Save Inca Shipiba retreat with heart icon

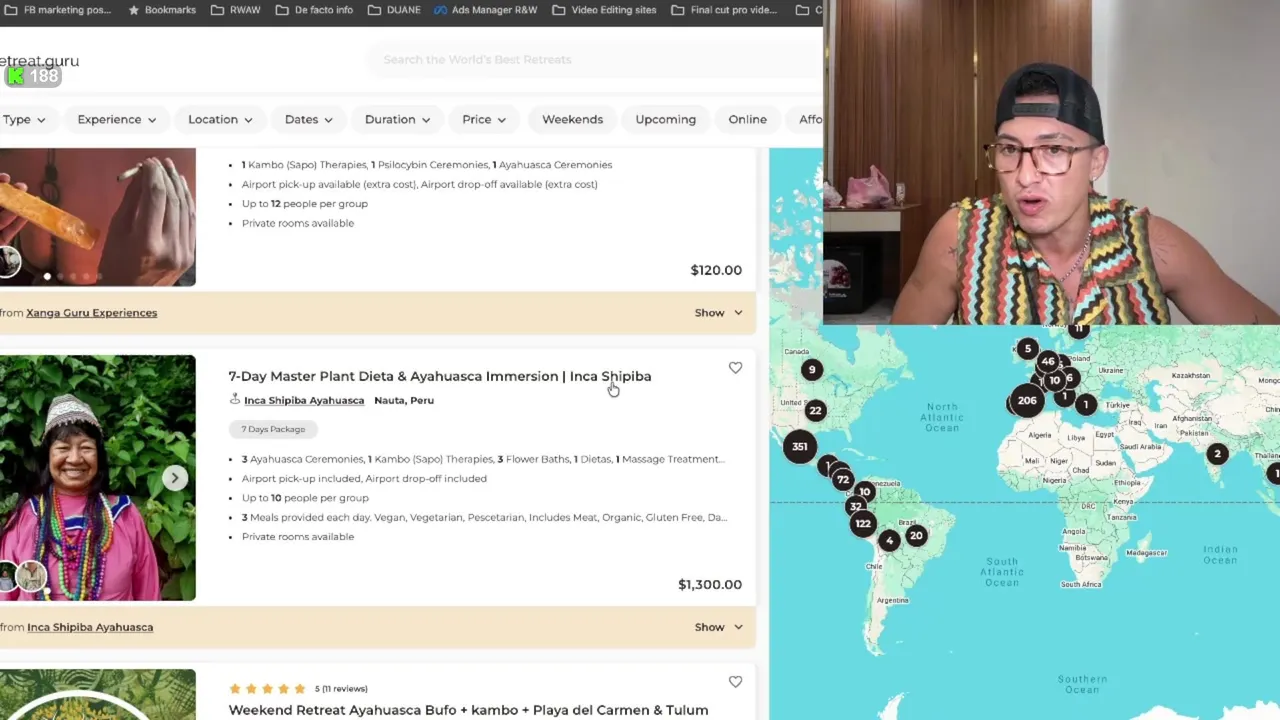[x=735, y=368]
